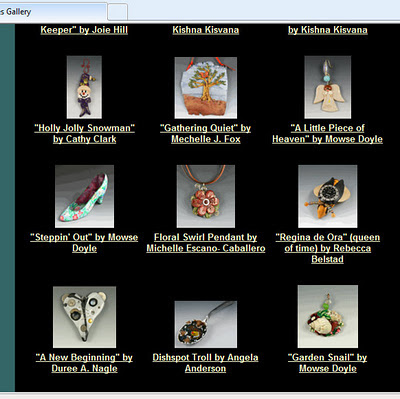Viewport: 400px width, 399px height.
Task: Open the "Keeper" by Joie Hill link
Action: 84,30
